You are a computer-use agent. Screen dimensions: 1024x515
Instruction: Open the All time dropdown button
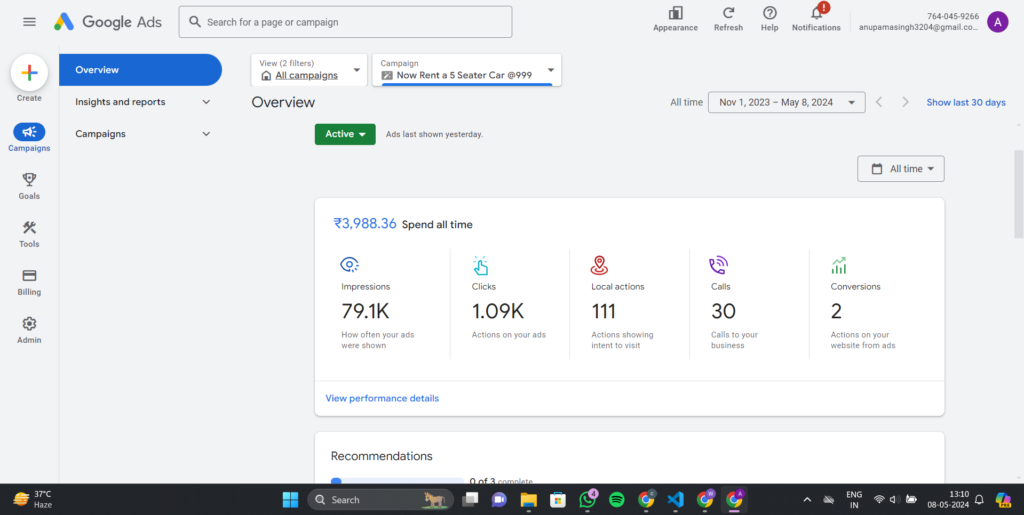[x=900, y=169]
